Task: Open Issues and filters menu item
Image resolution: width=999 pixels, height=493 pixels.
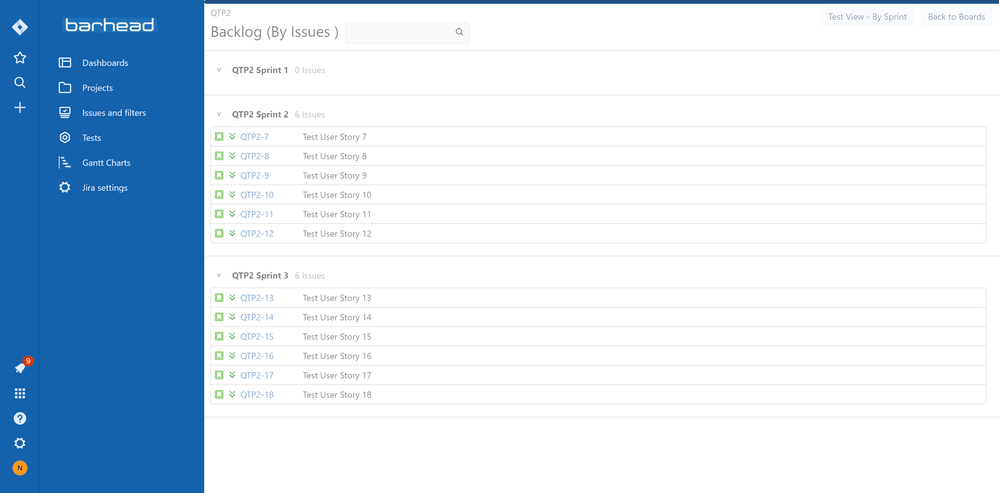Action: 114,113
